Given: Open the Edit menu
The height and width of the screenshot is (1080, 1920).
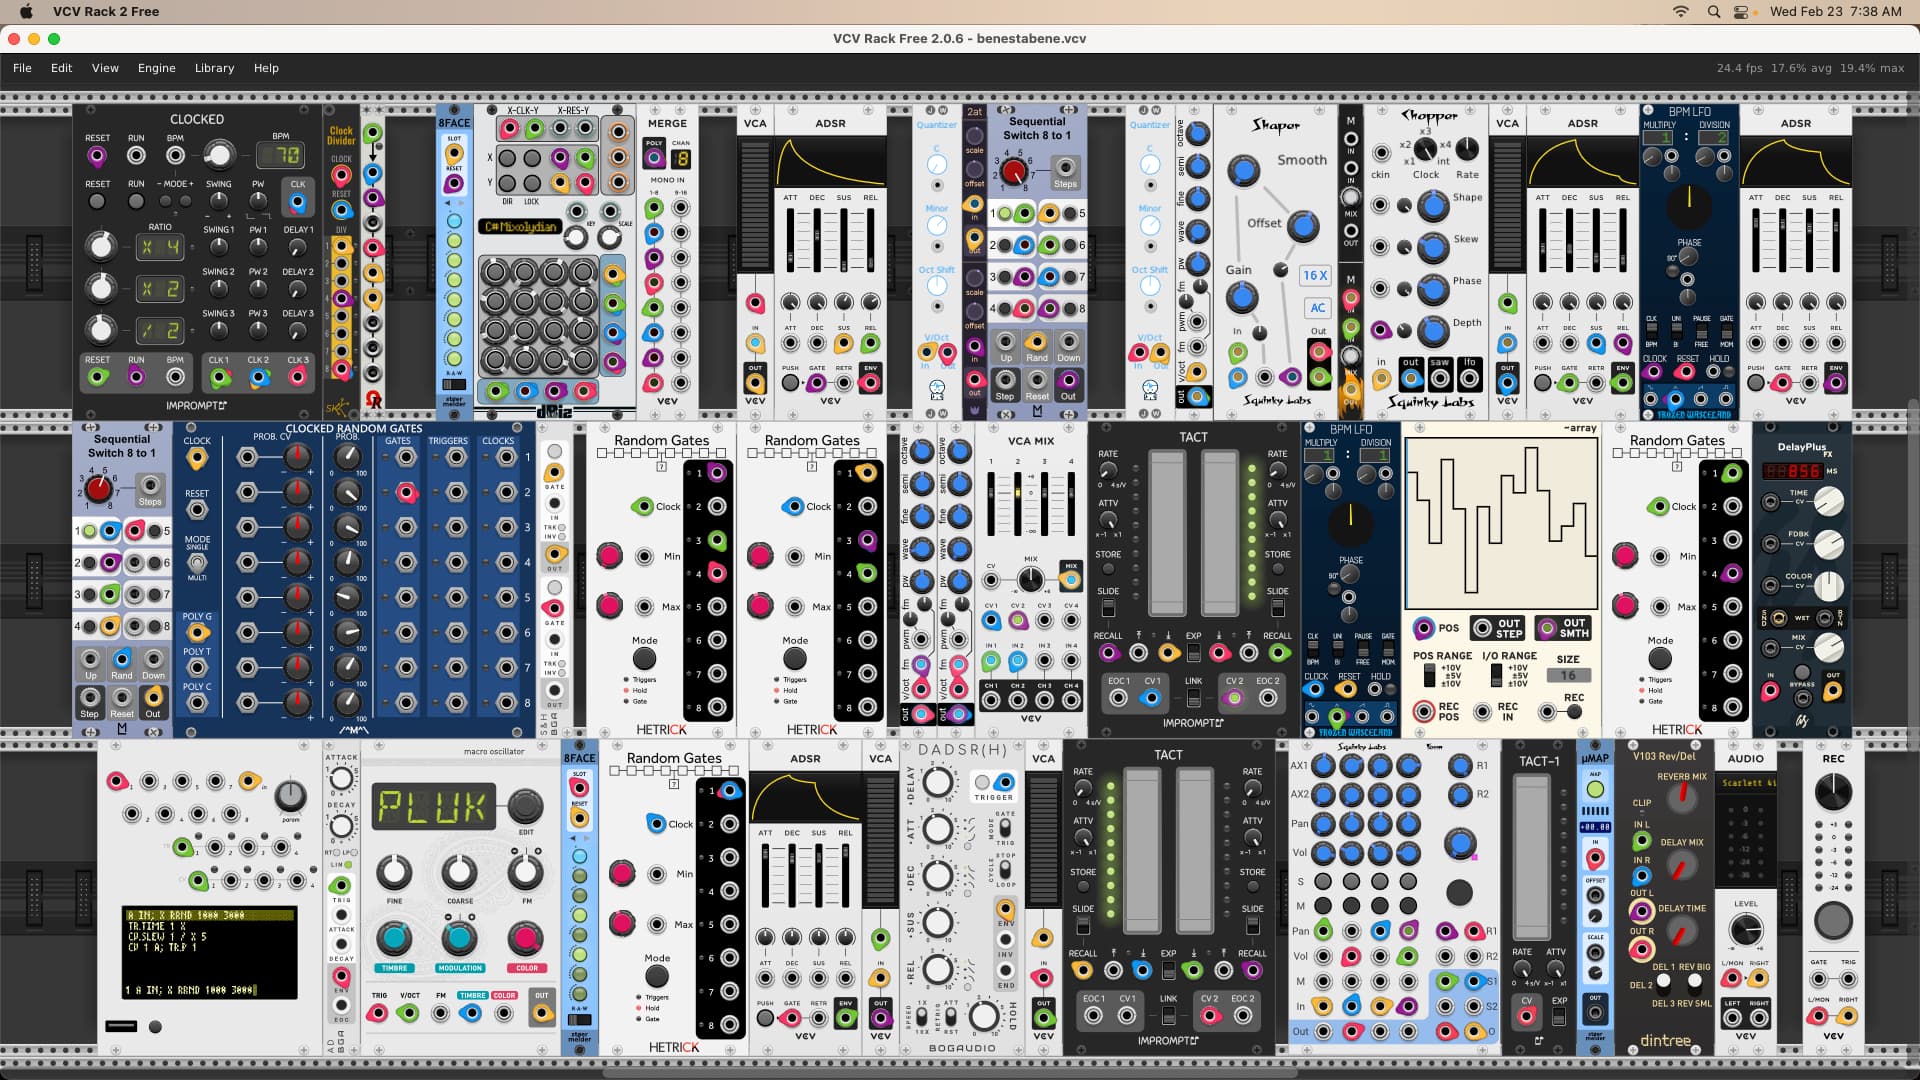Looking at the screenshot, I should pos(62,68).
